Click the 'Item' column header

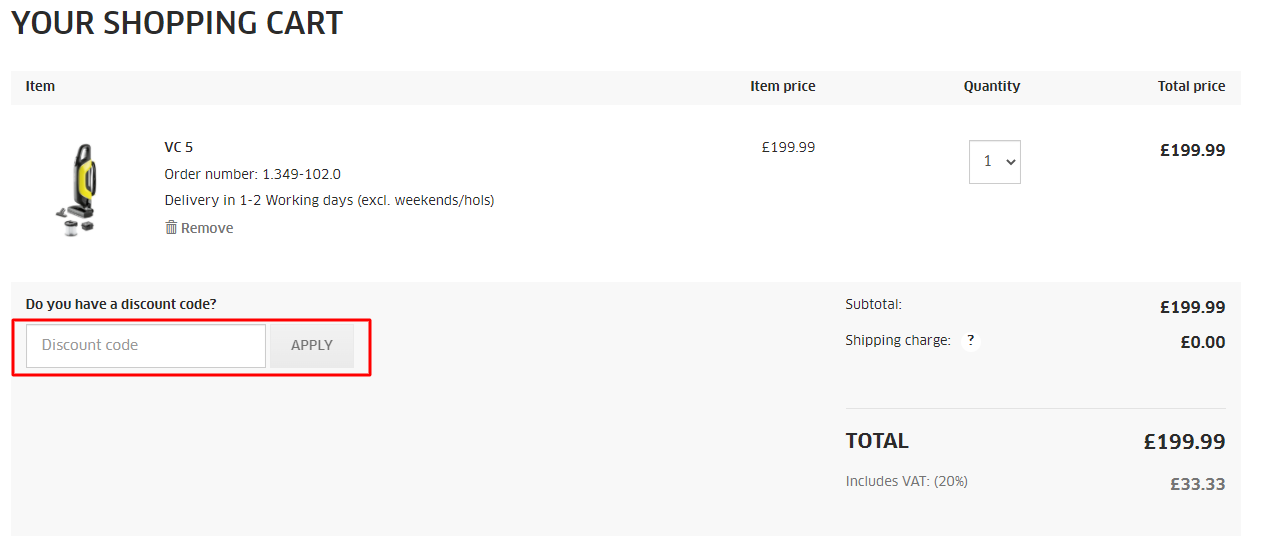40,87
